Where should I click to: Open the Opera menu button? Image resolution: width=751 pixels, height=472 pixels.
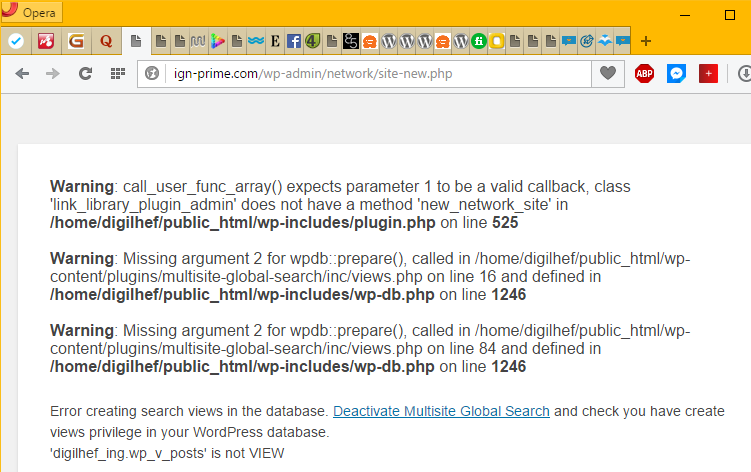point(32,12)
